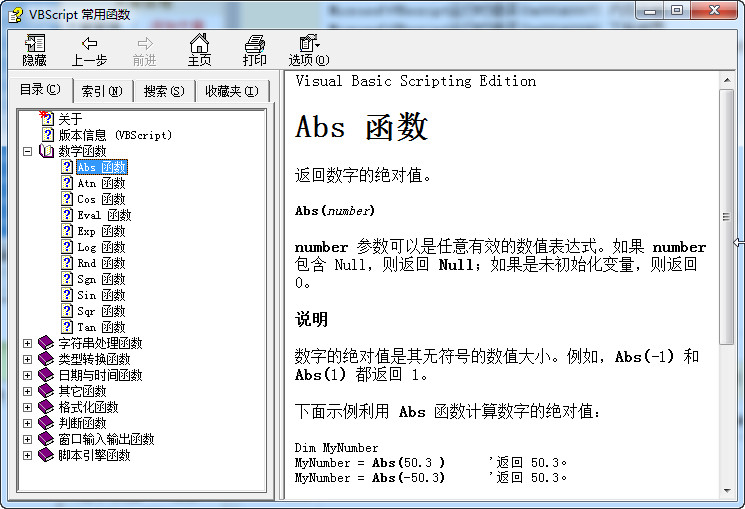Click the question icon beside Rnd 函数
This screenshot has height=509, width=745.
tap(67, 263)
